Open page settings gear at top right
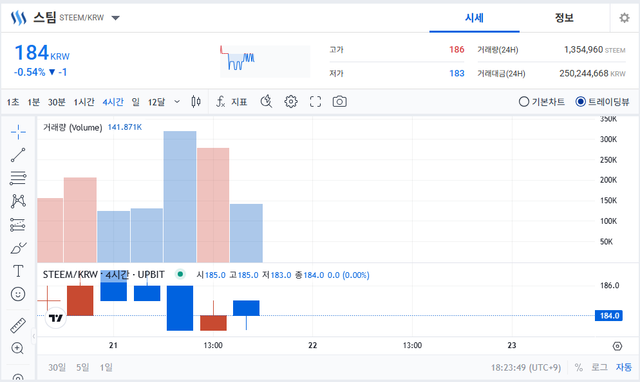This screenshot has width=640, height=382. click(x=624, y=18)
